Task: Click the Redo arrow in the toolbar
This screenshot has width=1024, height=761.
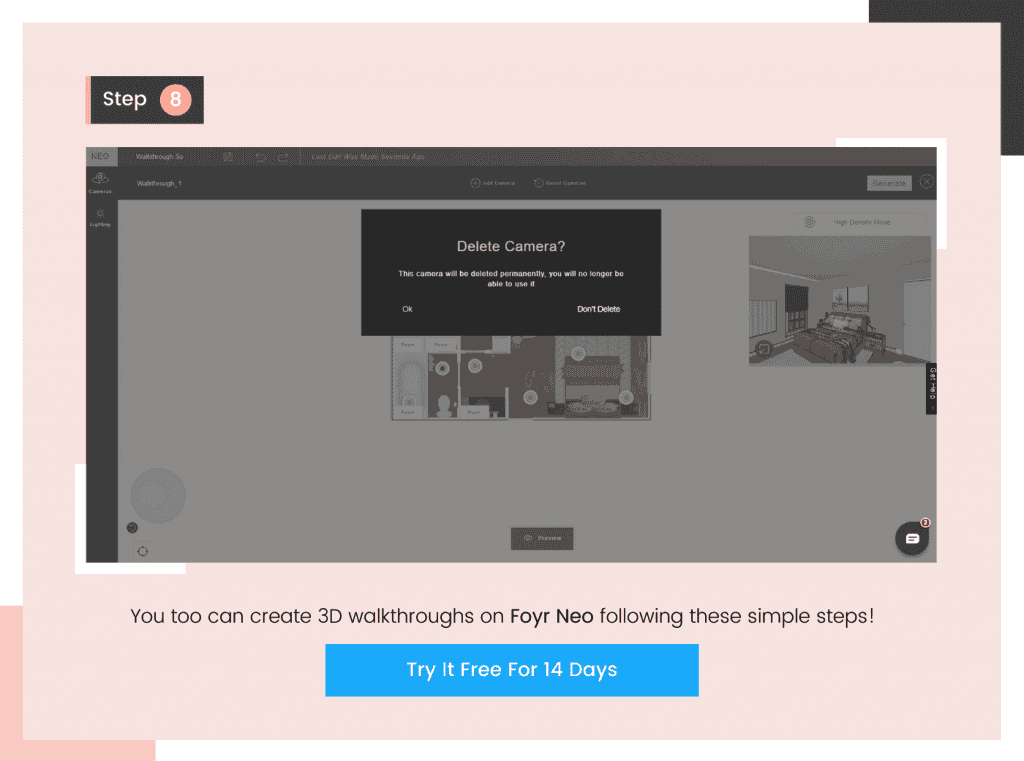Action: (x=284, y=157)
